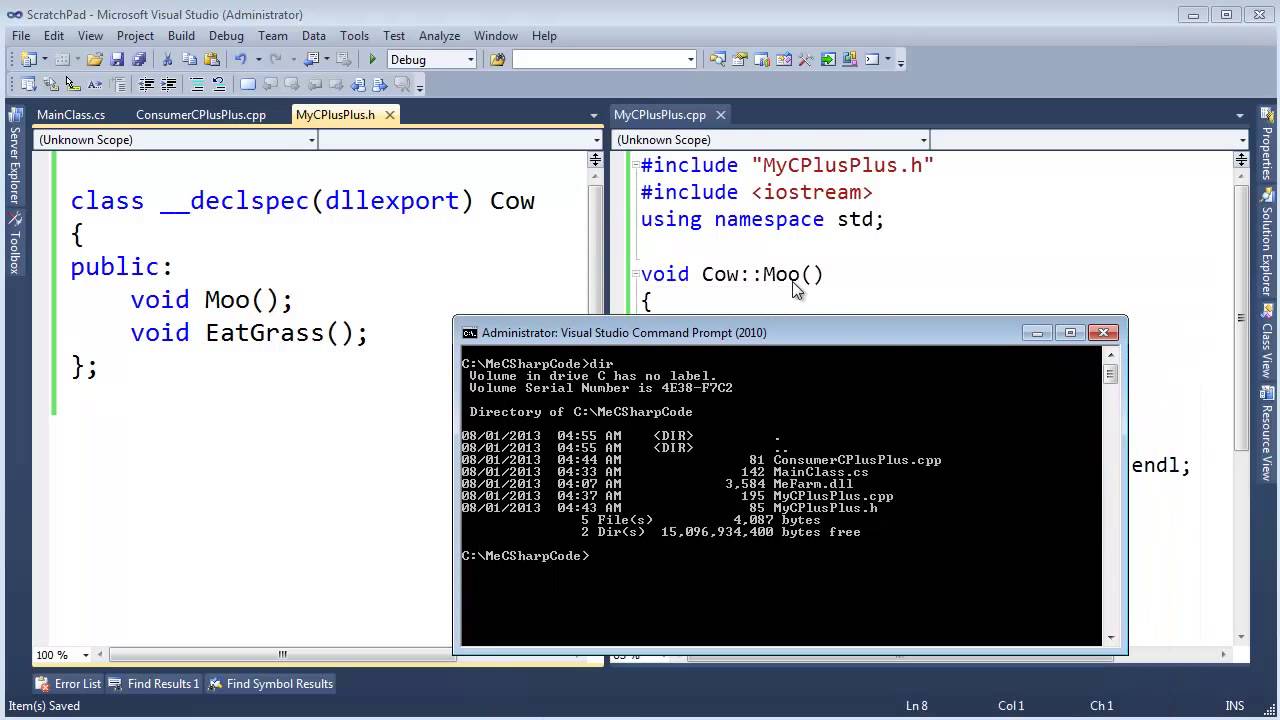Open the Undo history dropdown arrow
Viewport: 1280px width, 720px height.
click(x=258, y=60)
